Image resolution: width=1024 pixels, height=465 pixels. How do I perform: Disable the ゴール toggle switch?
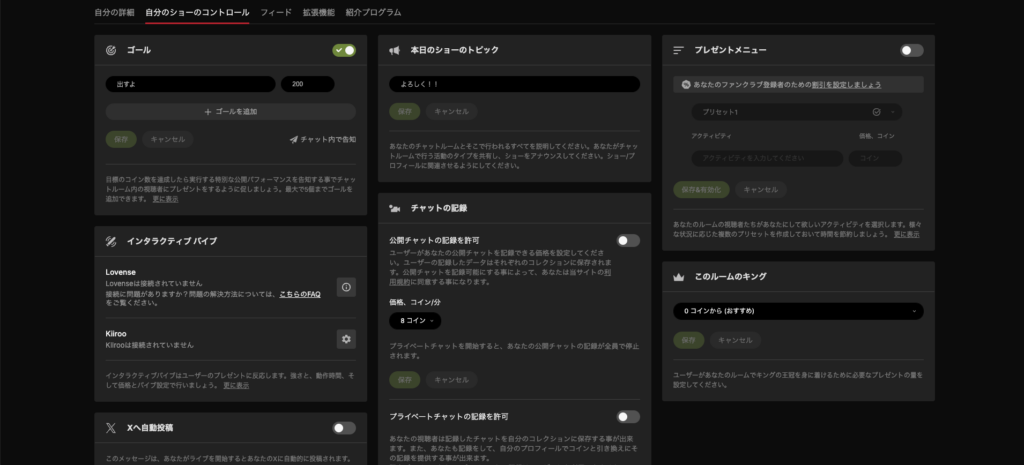[344, 50]
